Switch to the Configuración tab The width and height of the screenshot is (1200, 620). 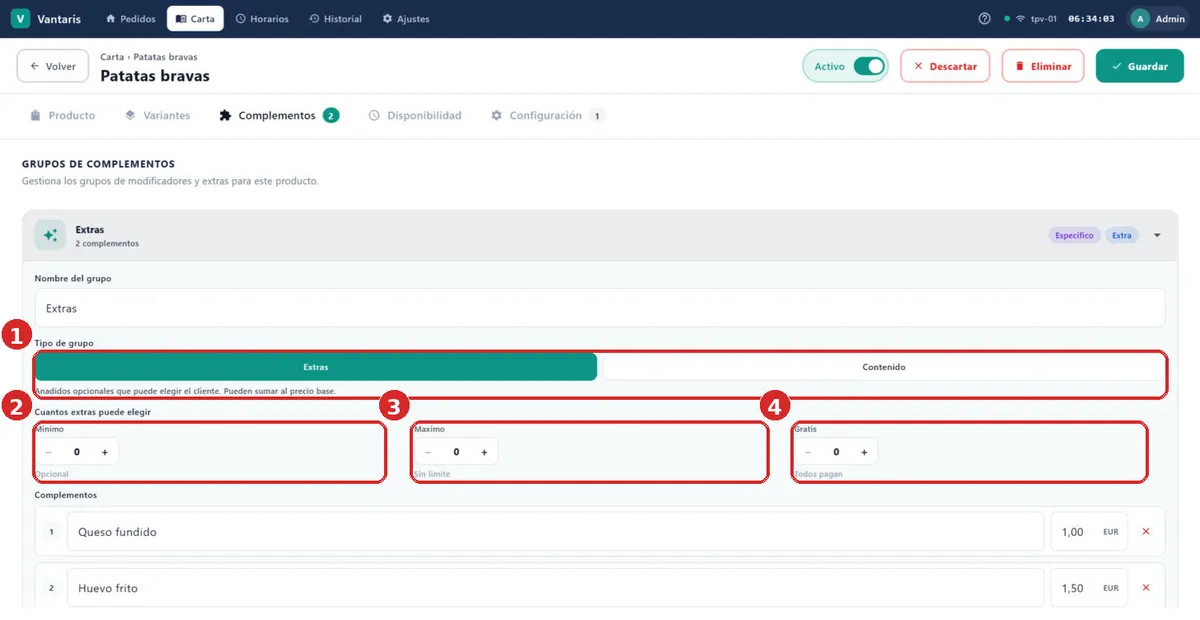(x=547, y=116)
